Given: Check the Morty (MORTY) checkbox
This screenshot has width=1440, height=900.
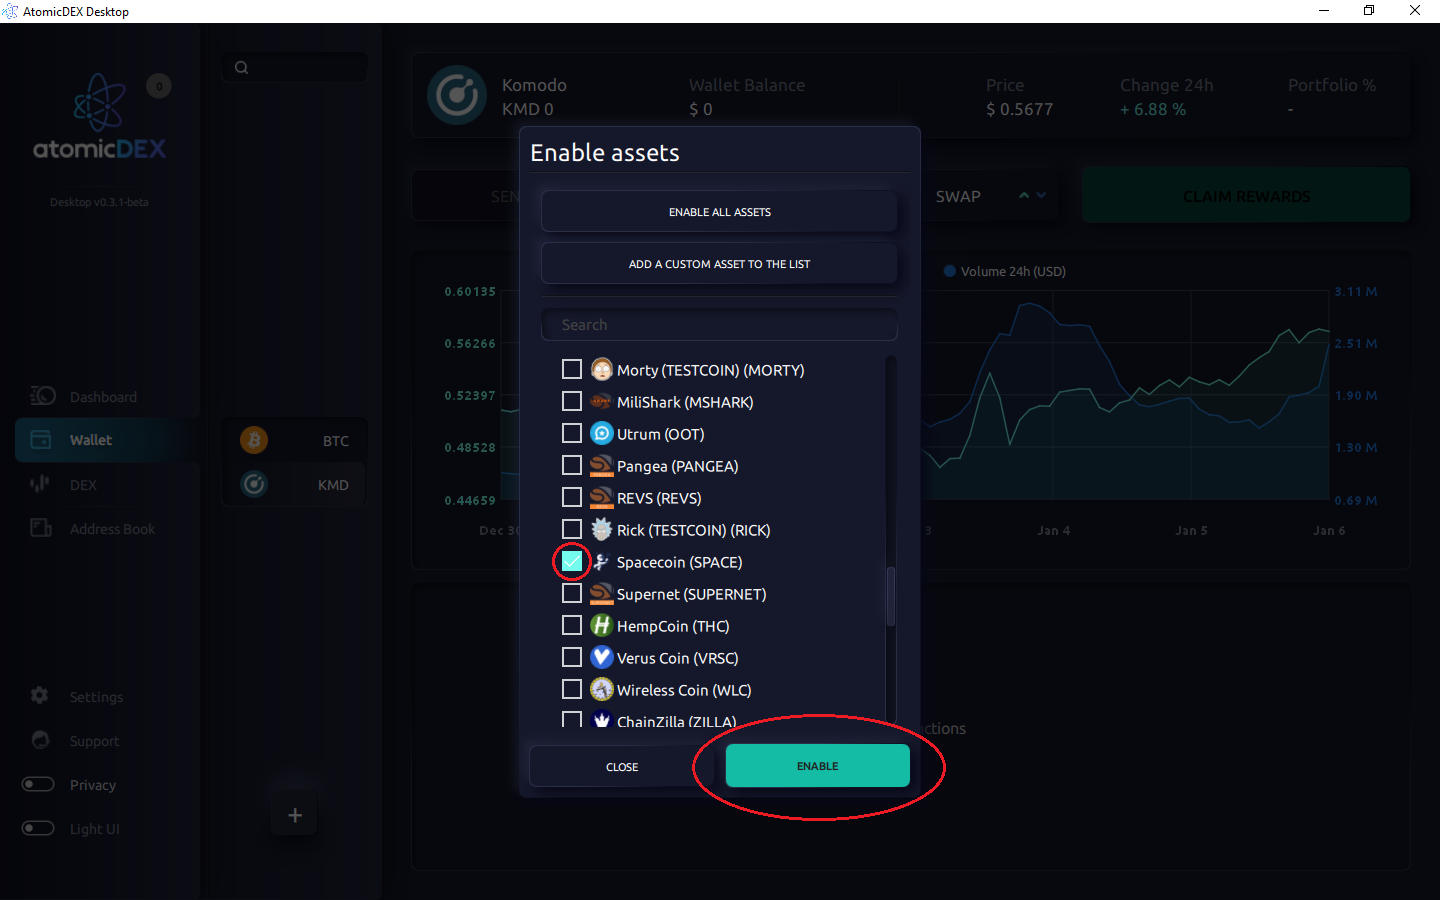Looking at the screenshot, I should [x=572, y=370].
